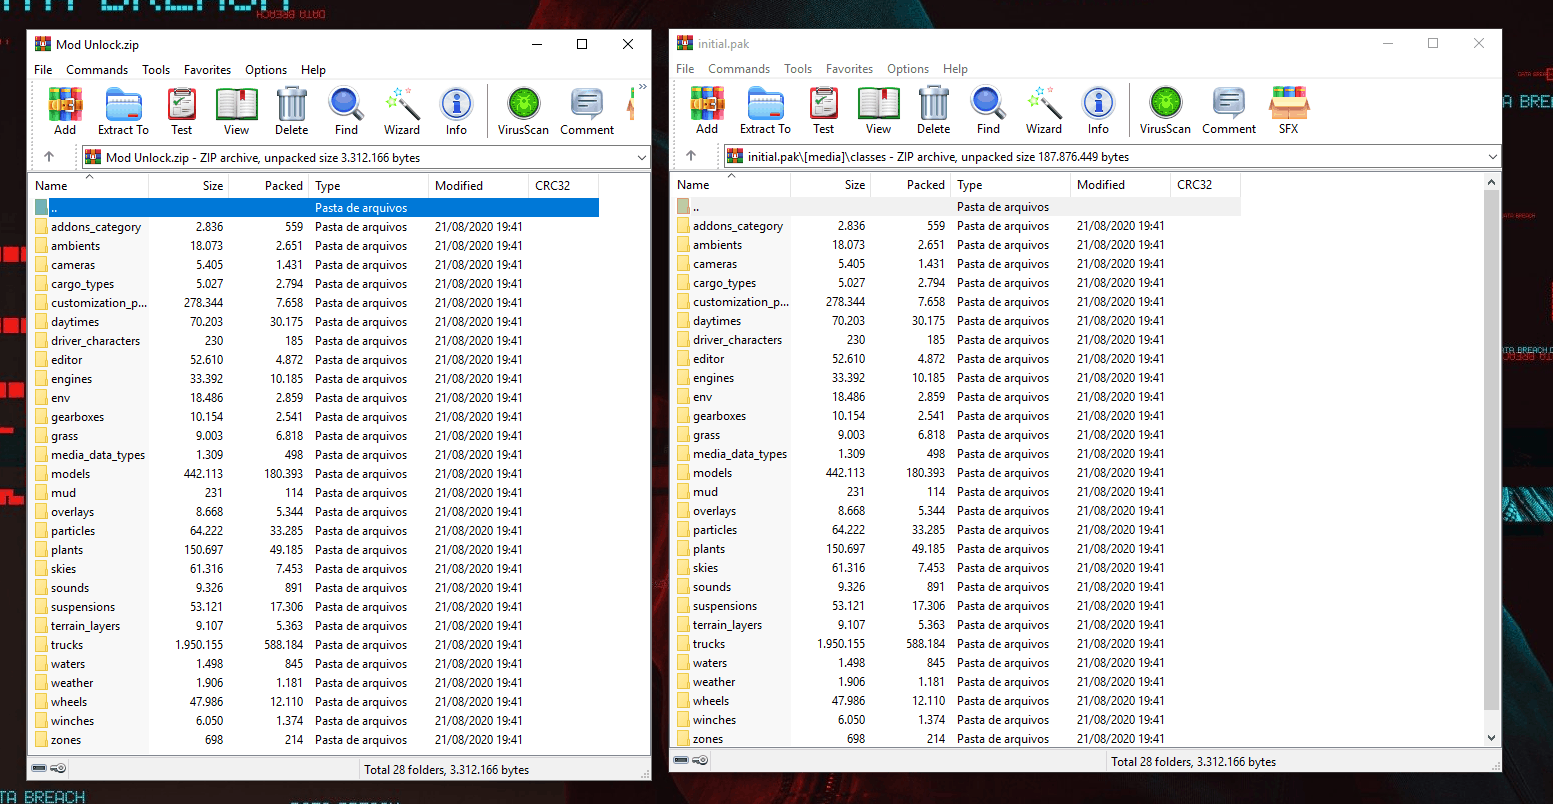
Task: Sort by Packed column in initial.pak
Action: pyautogui.click(x=925, y=185)
